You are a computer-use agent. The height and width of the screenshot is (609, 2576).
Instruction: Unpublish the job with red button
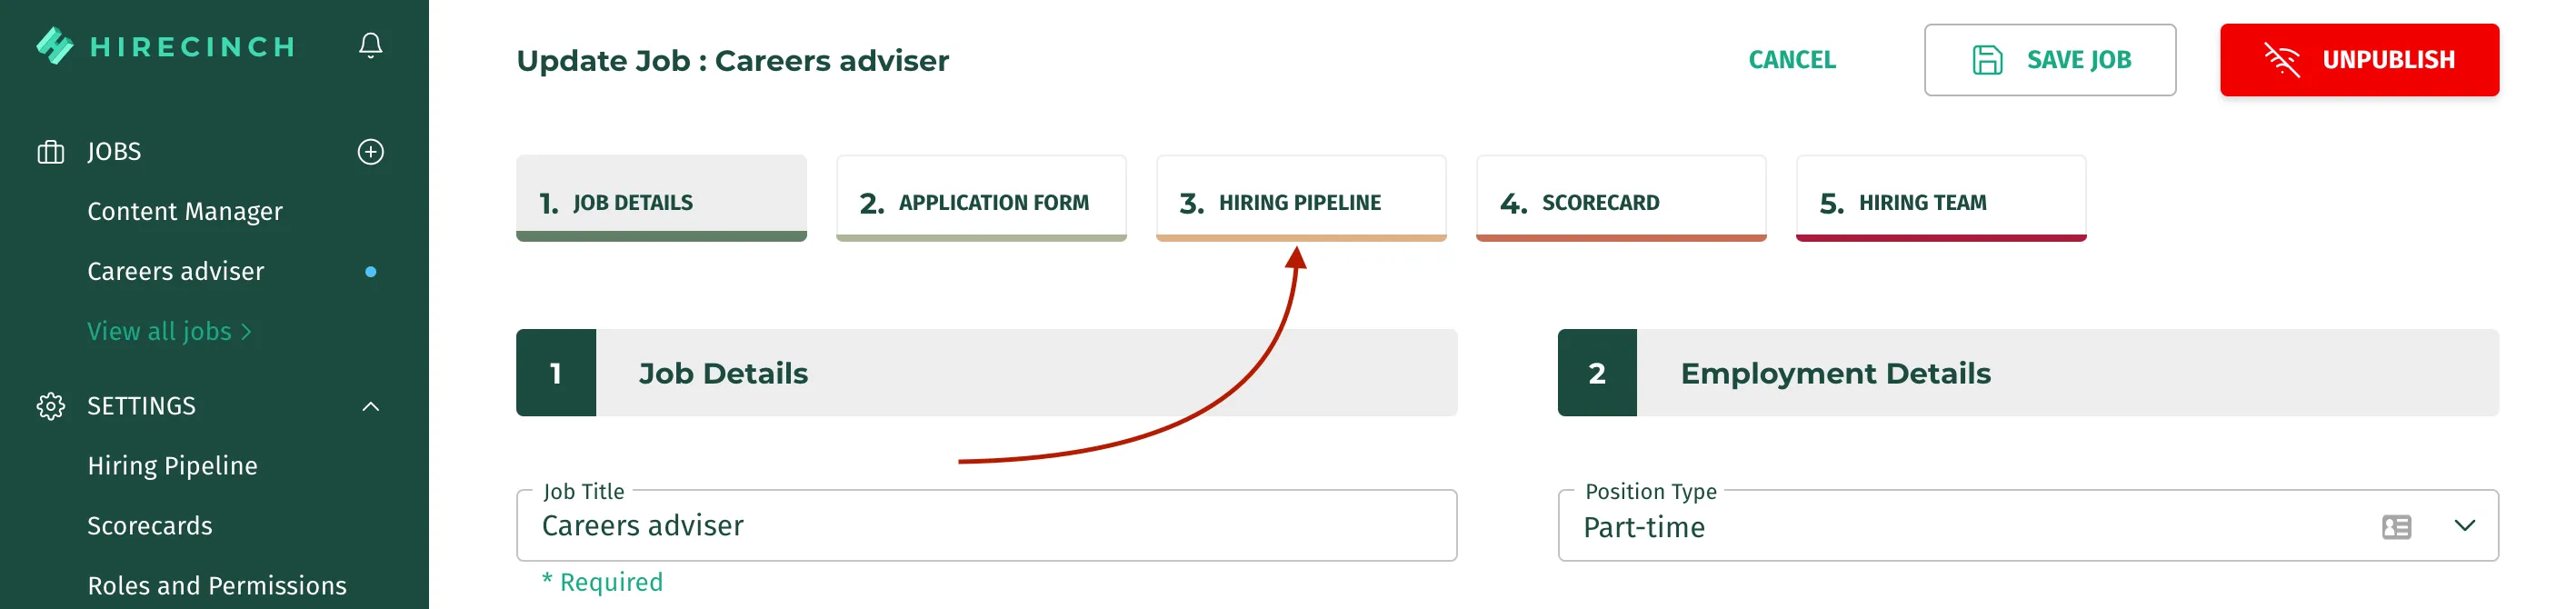click(x=2359, y=60)
